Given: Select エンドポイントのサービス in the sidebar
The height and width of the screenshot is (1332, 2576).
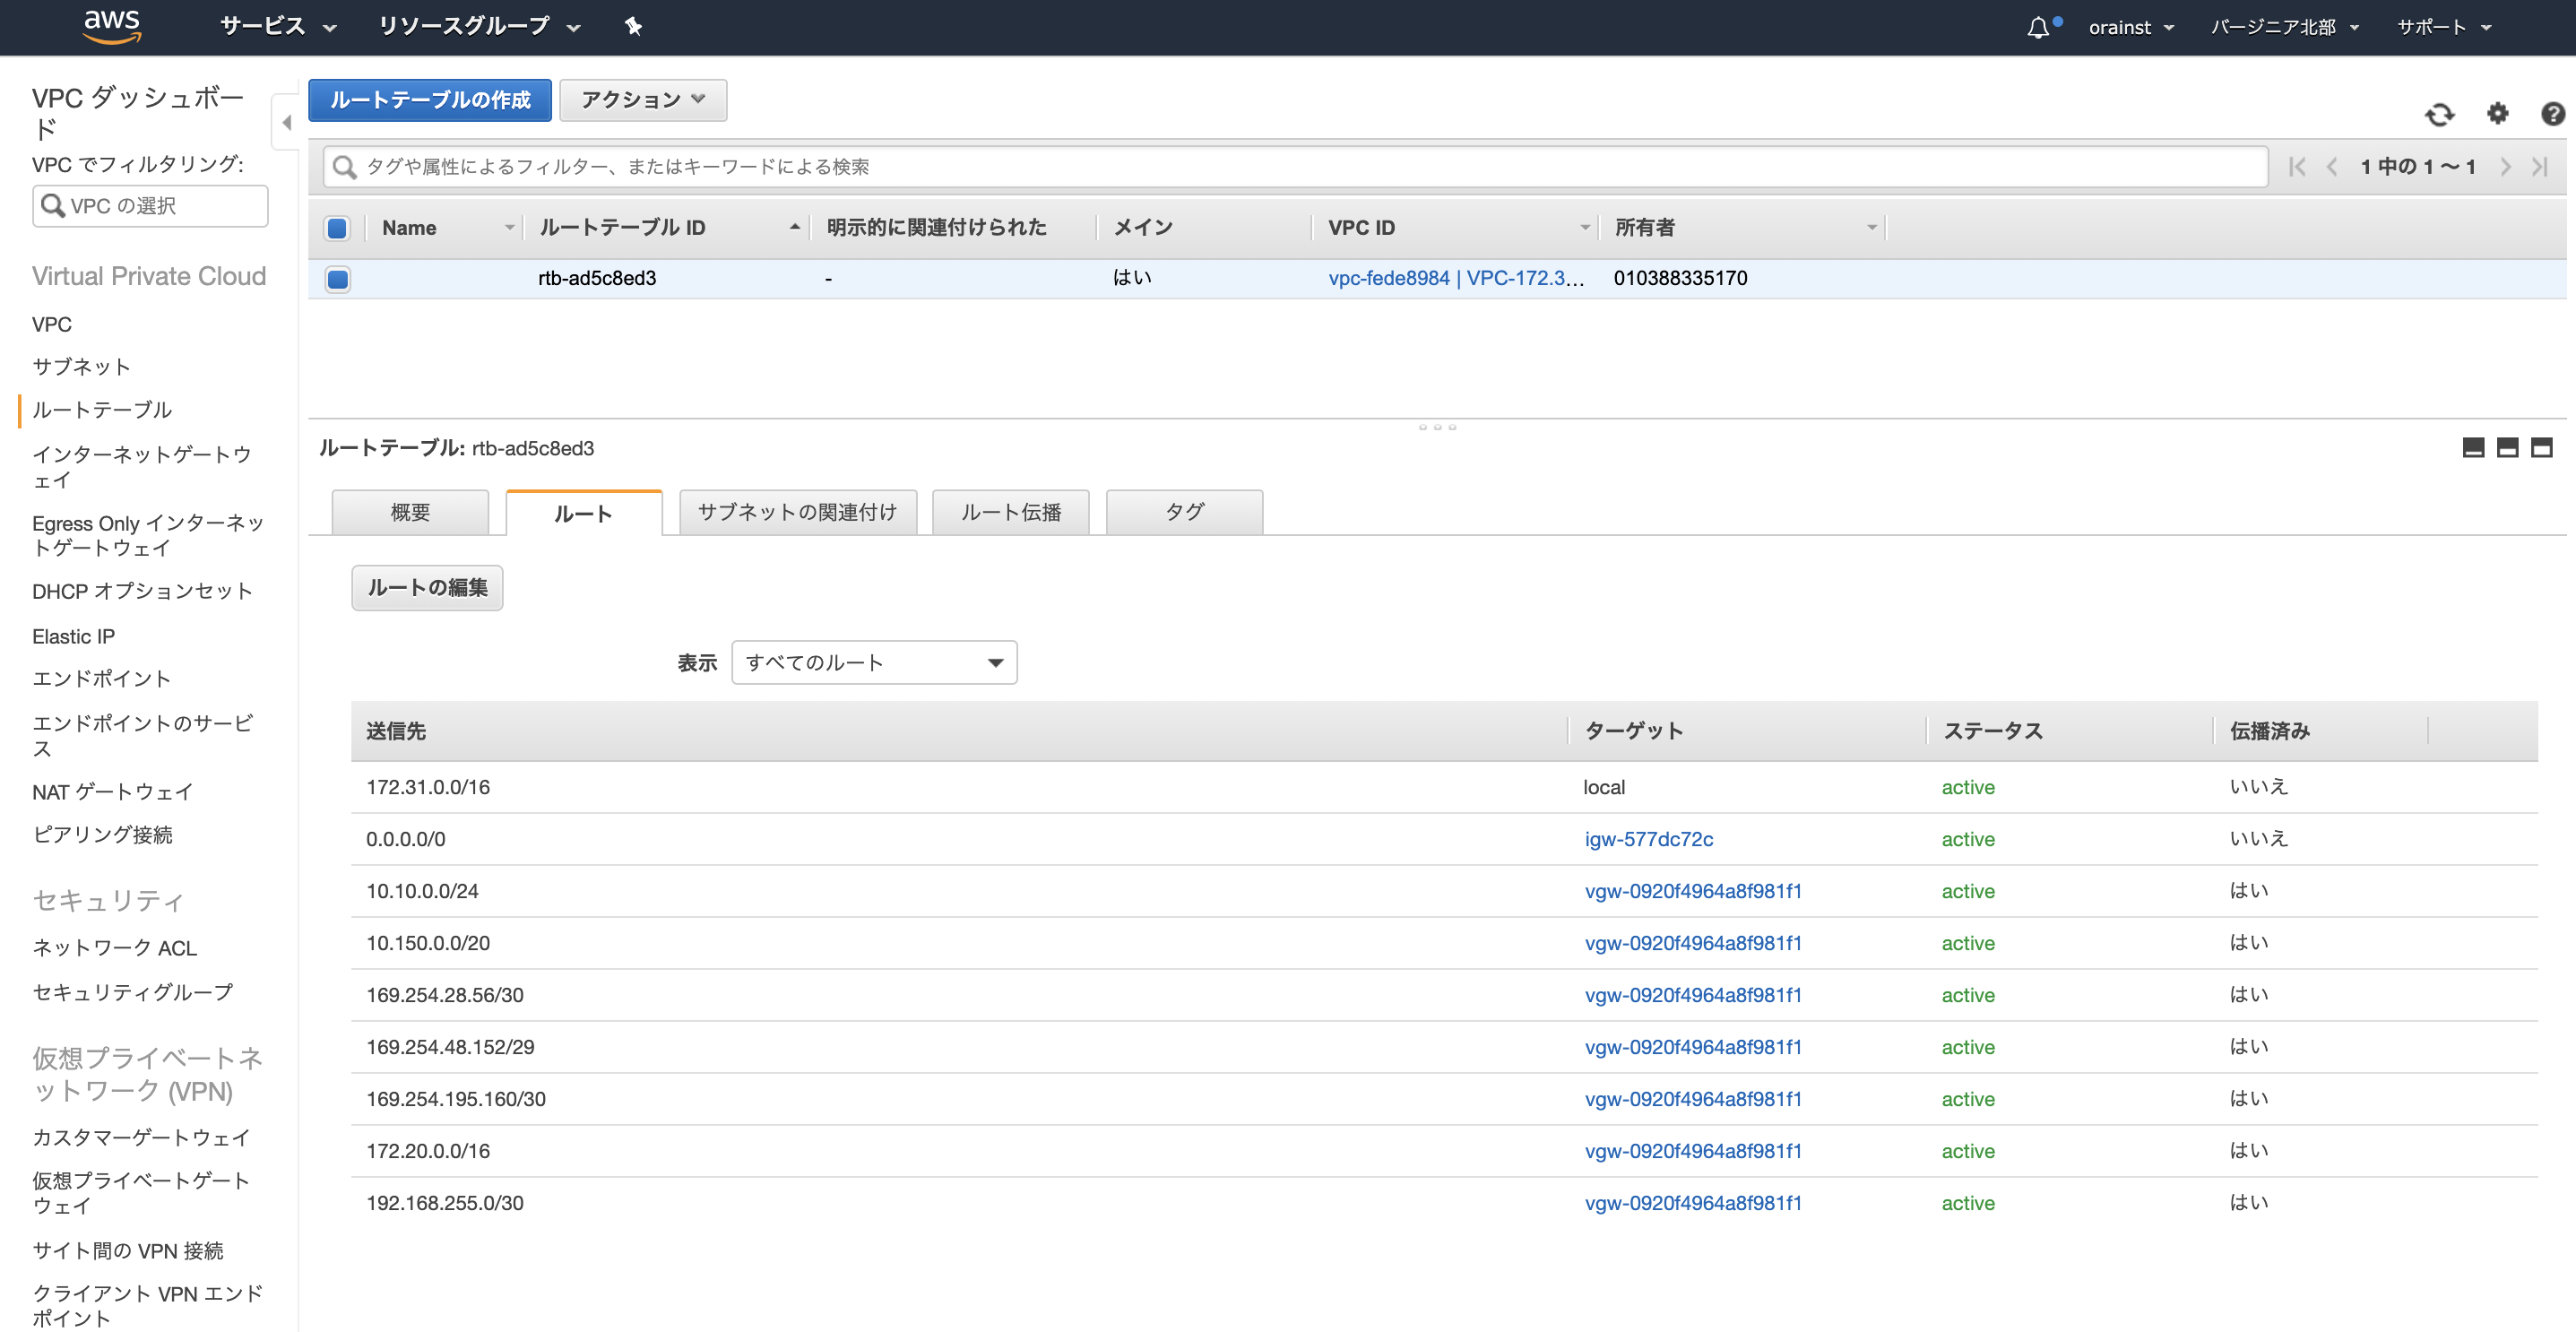Looking at the screenshot, I should tap(142, 736).
